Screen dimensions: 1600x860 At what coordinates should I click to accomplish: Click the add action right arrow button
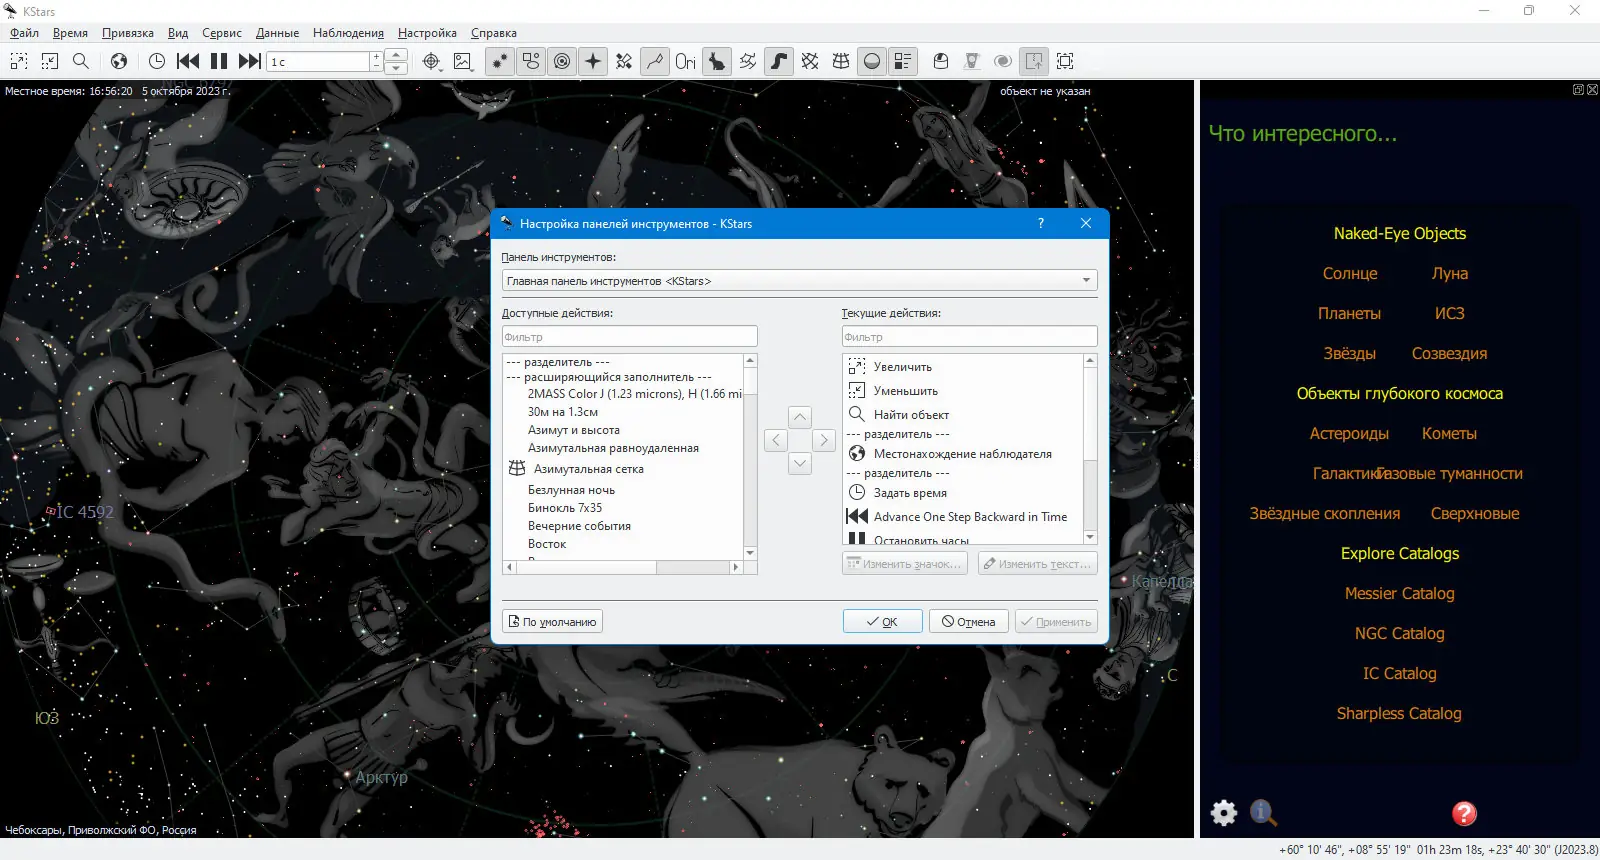823,440
